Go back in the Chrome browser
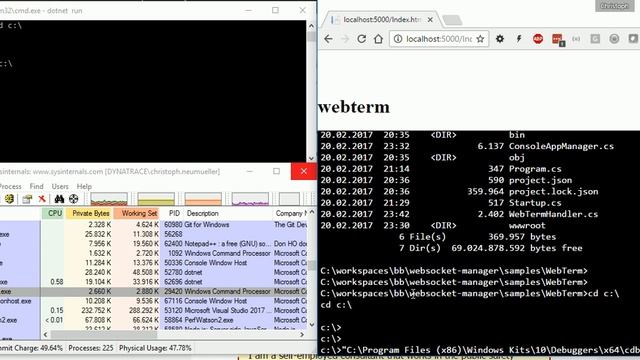This screenshot has height=360, width=640. pos(328,39)
